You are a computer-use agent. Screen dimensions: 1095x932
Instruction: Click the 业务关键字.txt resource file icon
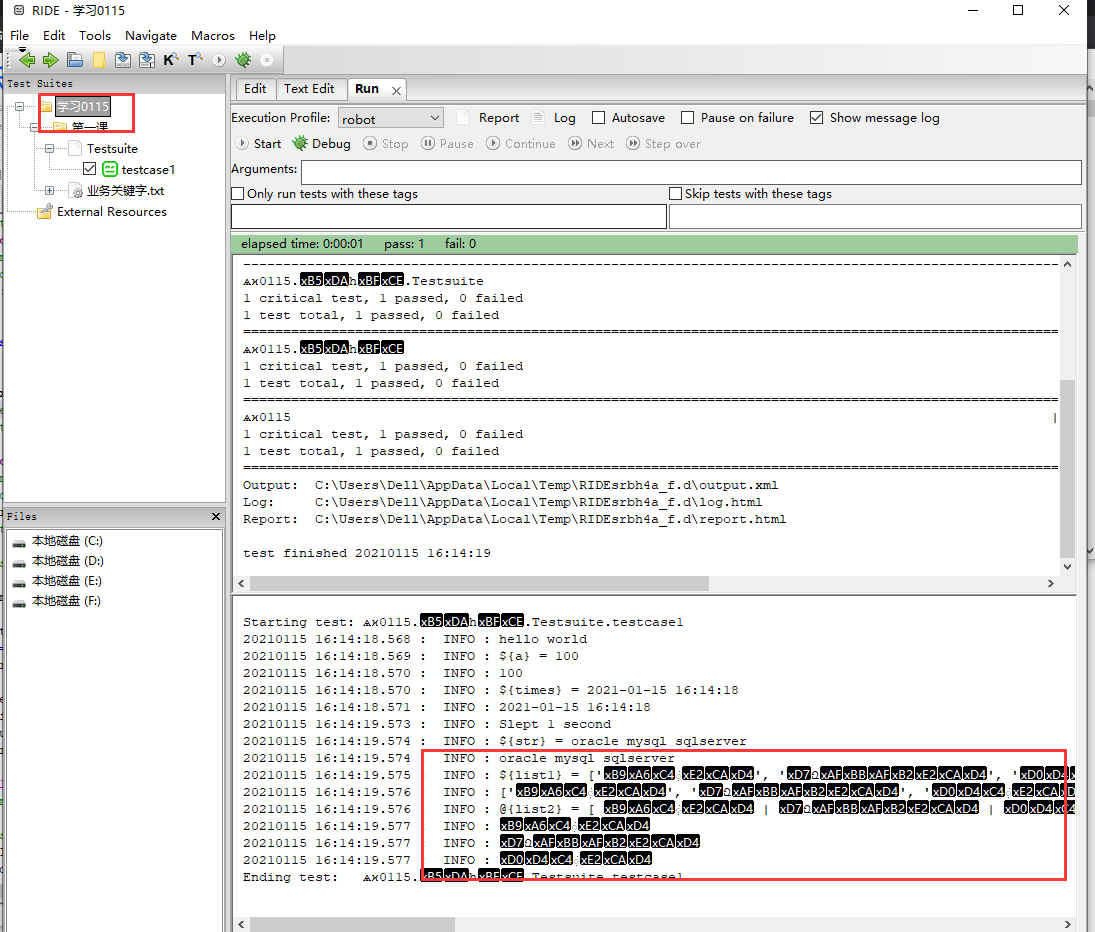point(76,191)
